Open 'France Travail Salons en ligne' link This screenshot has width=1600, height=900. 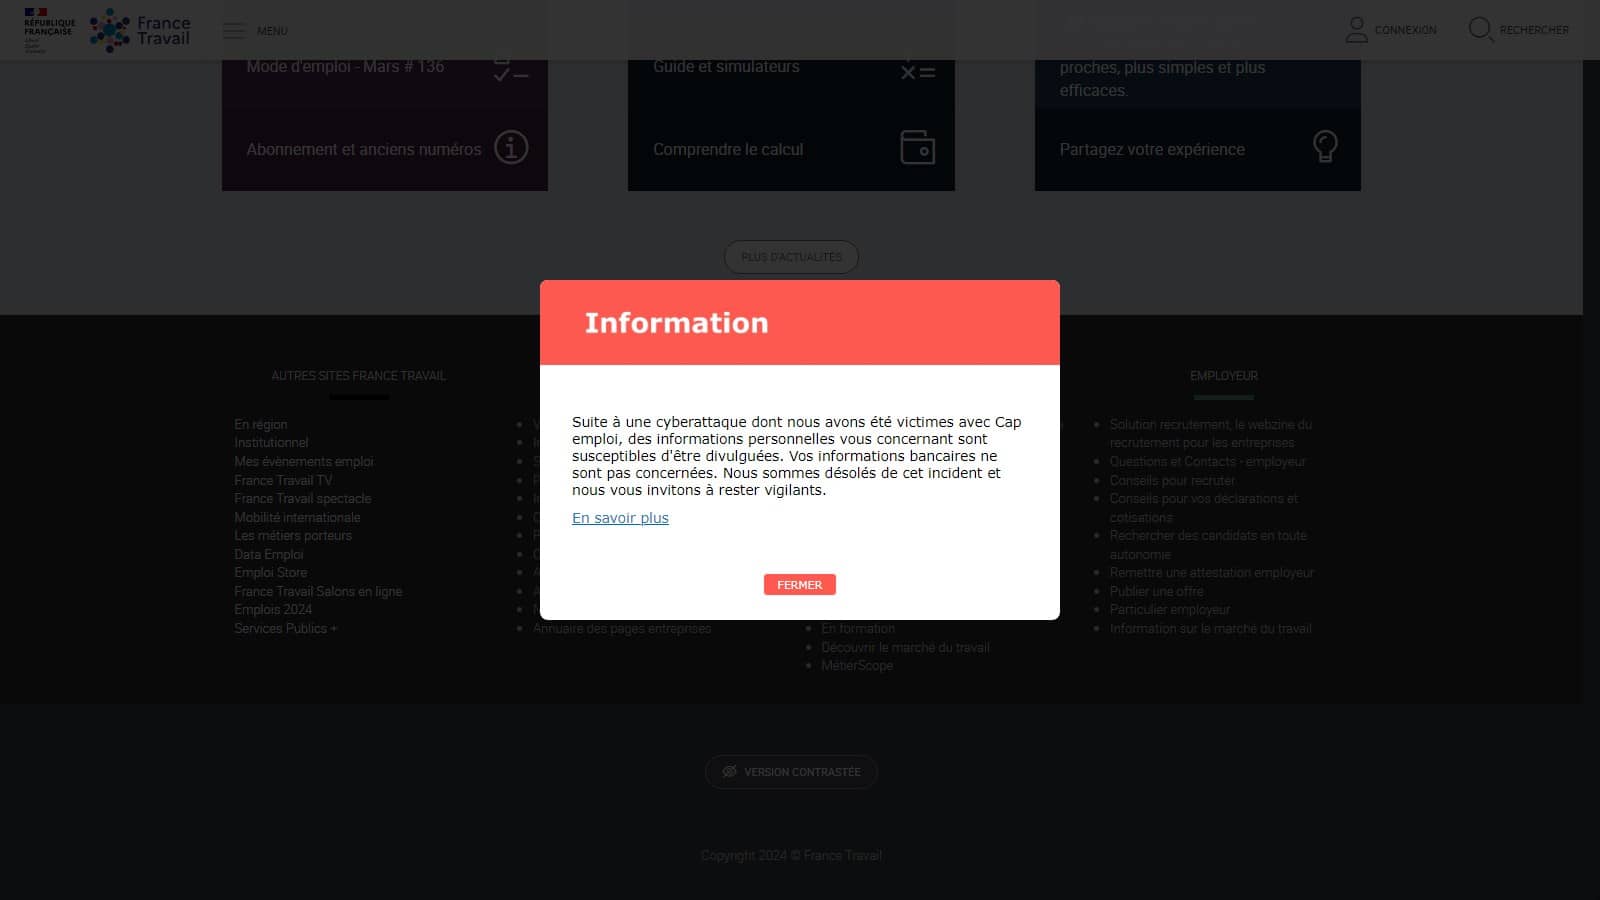point(318,591)
